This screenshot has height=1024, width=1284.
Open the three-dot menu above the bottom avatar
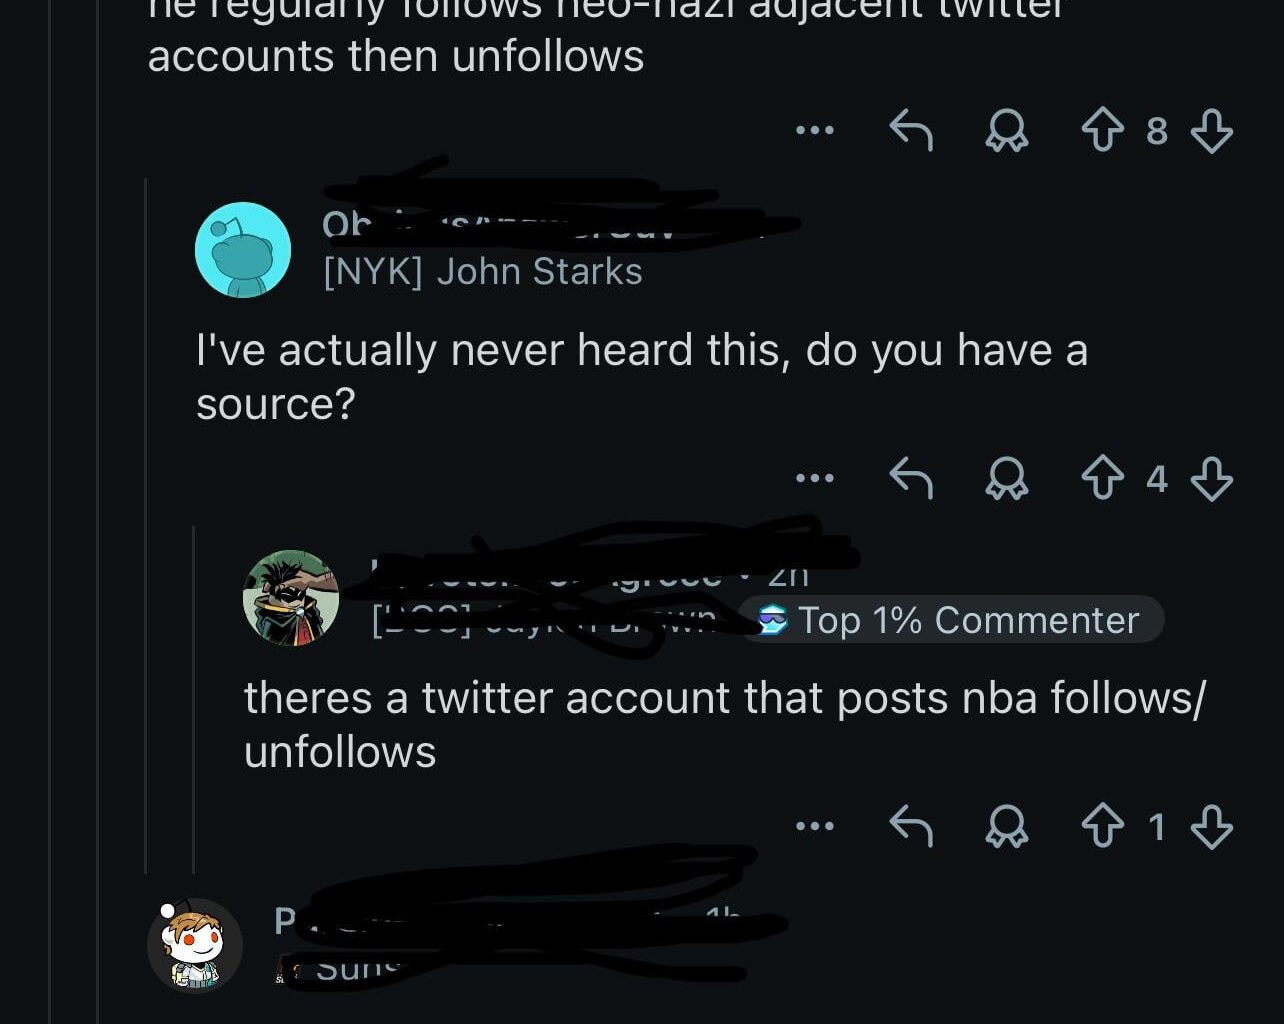[815, 826]
